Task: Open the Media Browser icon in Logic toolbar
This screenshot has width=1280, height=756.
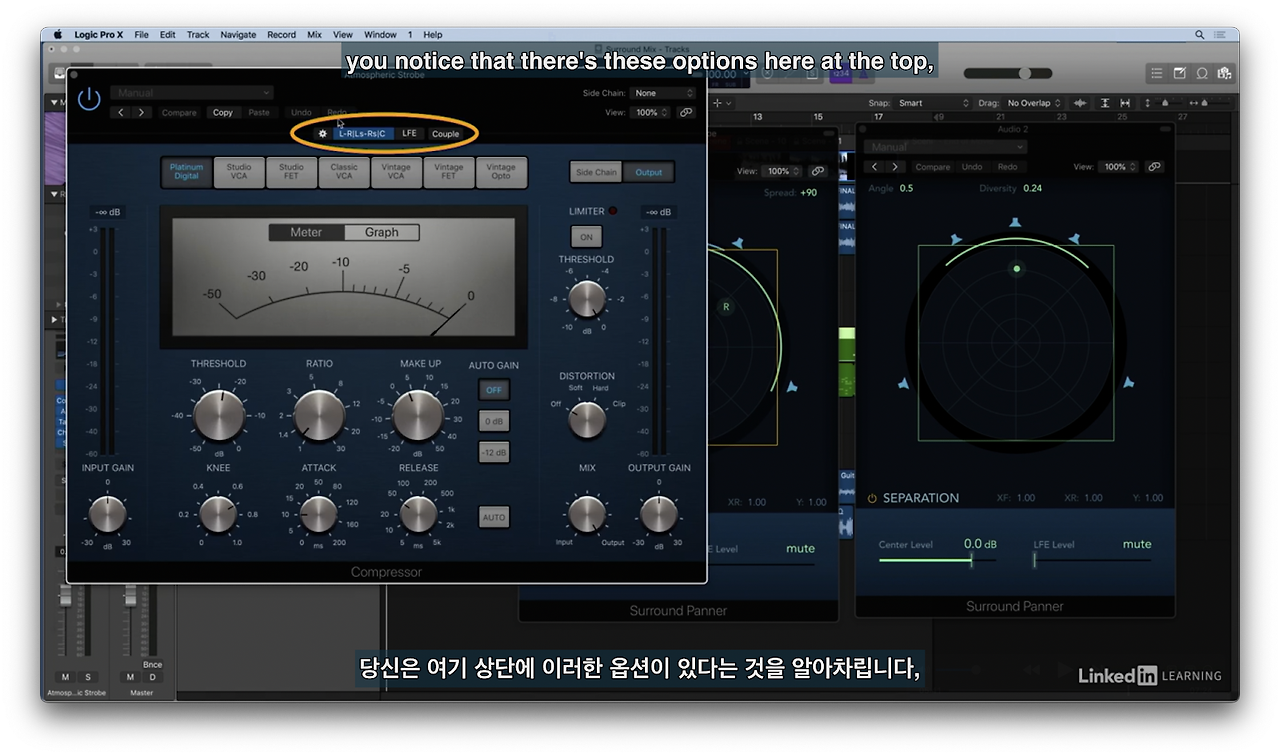Action: click(1223, 73)
